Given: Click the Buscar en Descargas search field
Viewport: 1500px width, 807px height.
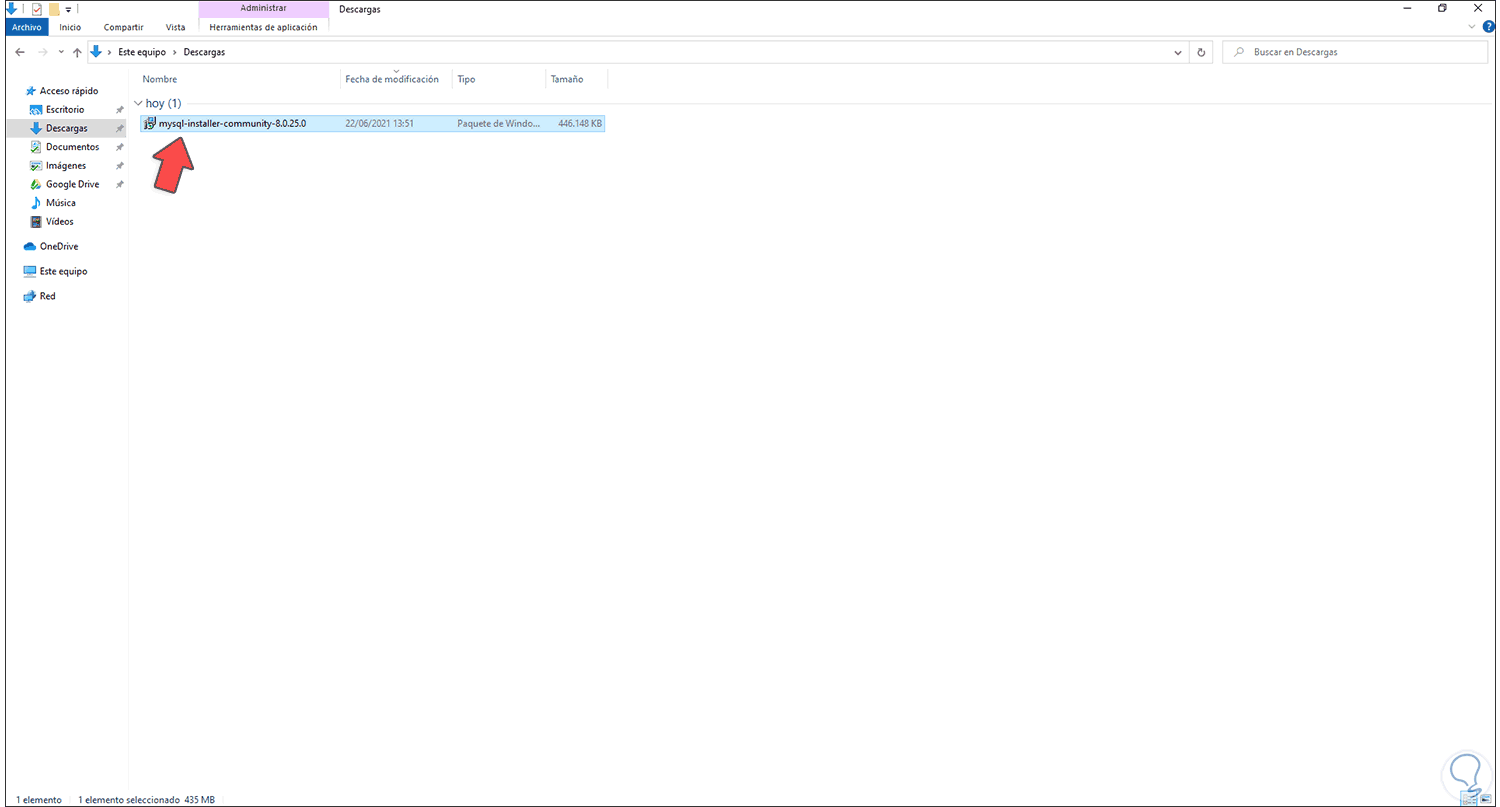Looking at the screenshot, I should 1356,52.
